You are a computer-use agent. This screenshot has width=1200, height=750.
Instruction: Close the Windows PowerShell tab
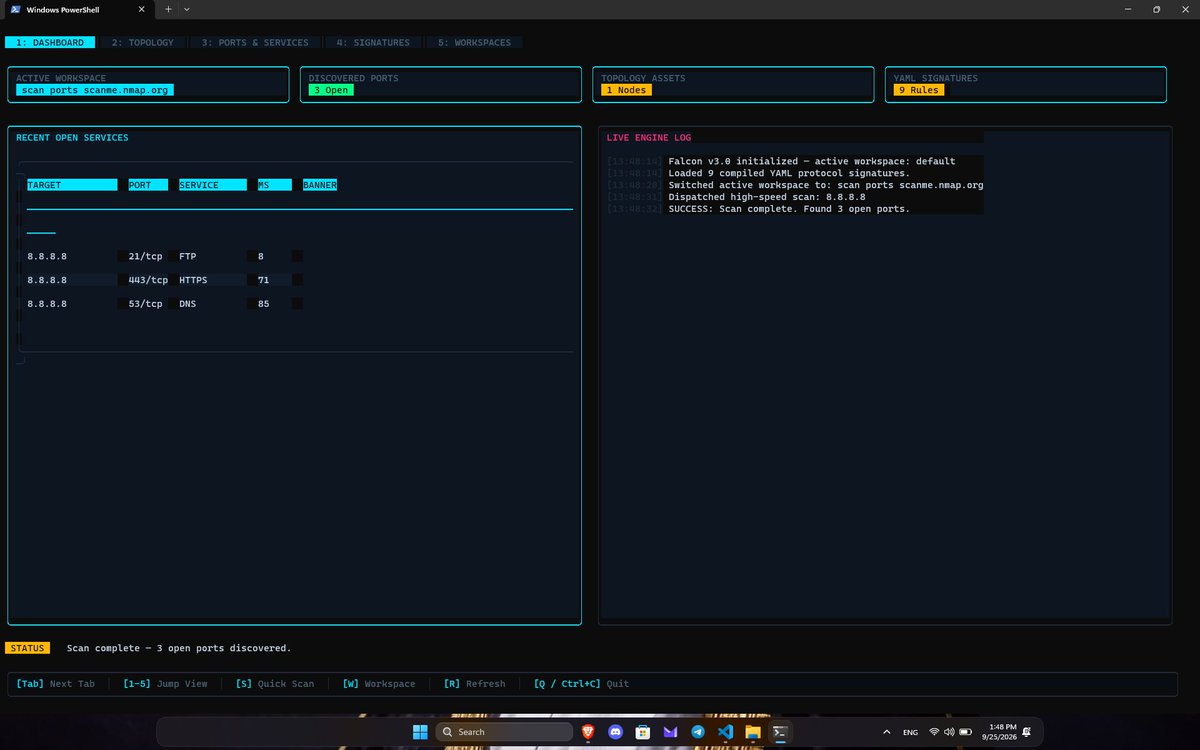[141, 9]
